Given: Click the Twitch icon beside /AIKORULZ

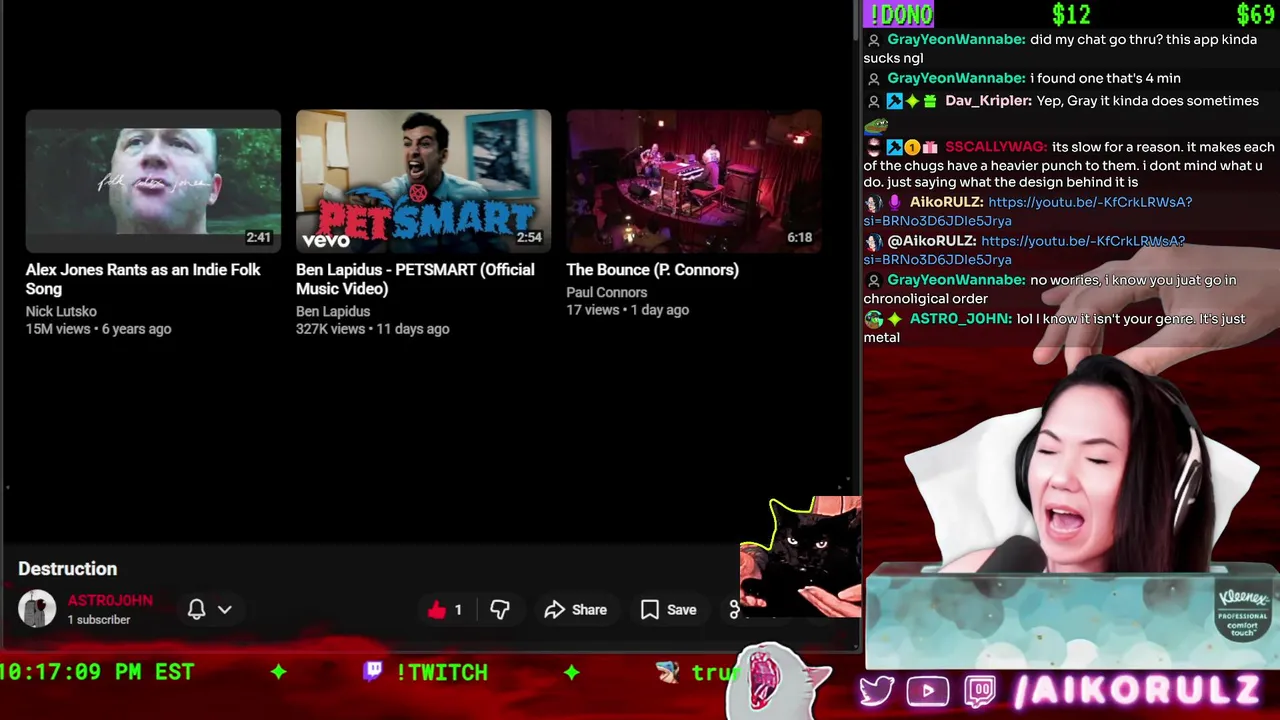Looking at the screenshot, I should tap(981, 691).
